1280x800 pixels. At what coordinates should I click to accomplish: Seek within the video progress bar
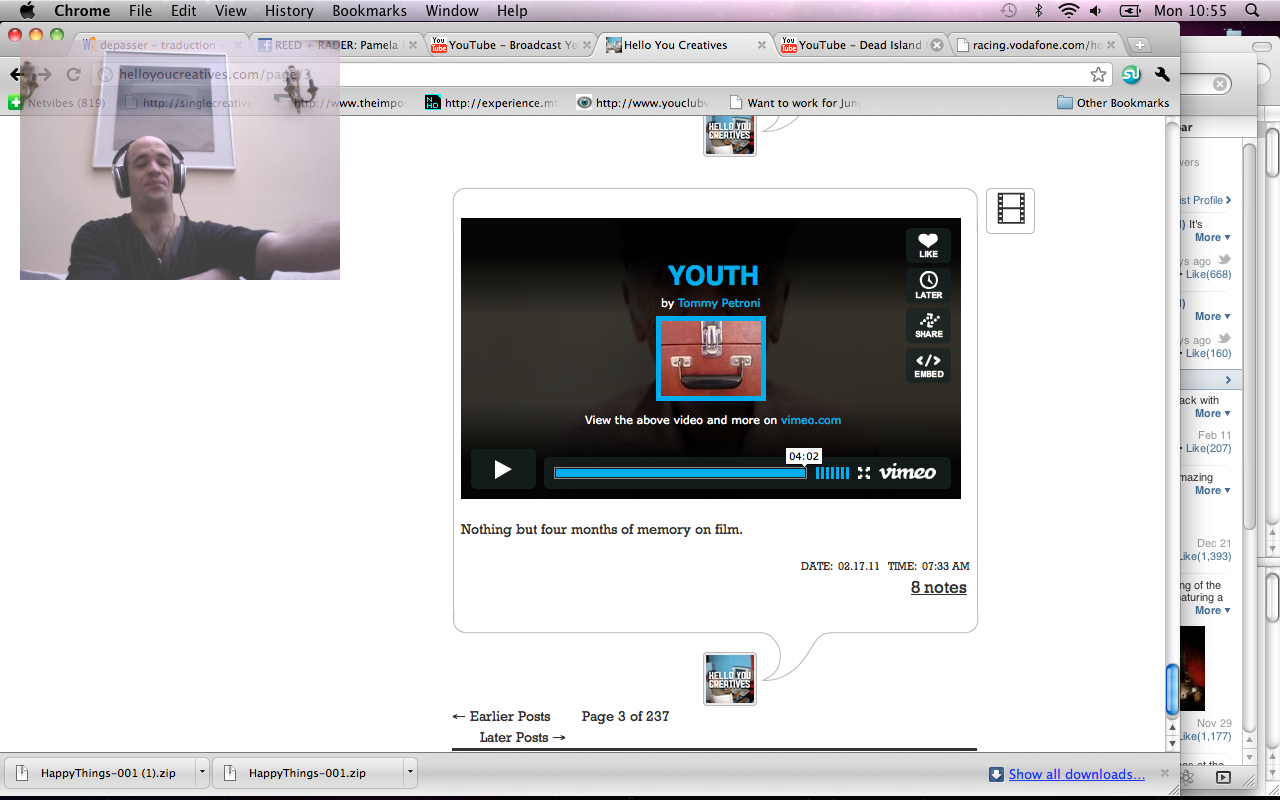pyautogui.click(x=680, y=473)
